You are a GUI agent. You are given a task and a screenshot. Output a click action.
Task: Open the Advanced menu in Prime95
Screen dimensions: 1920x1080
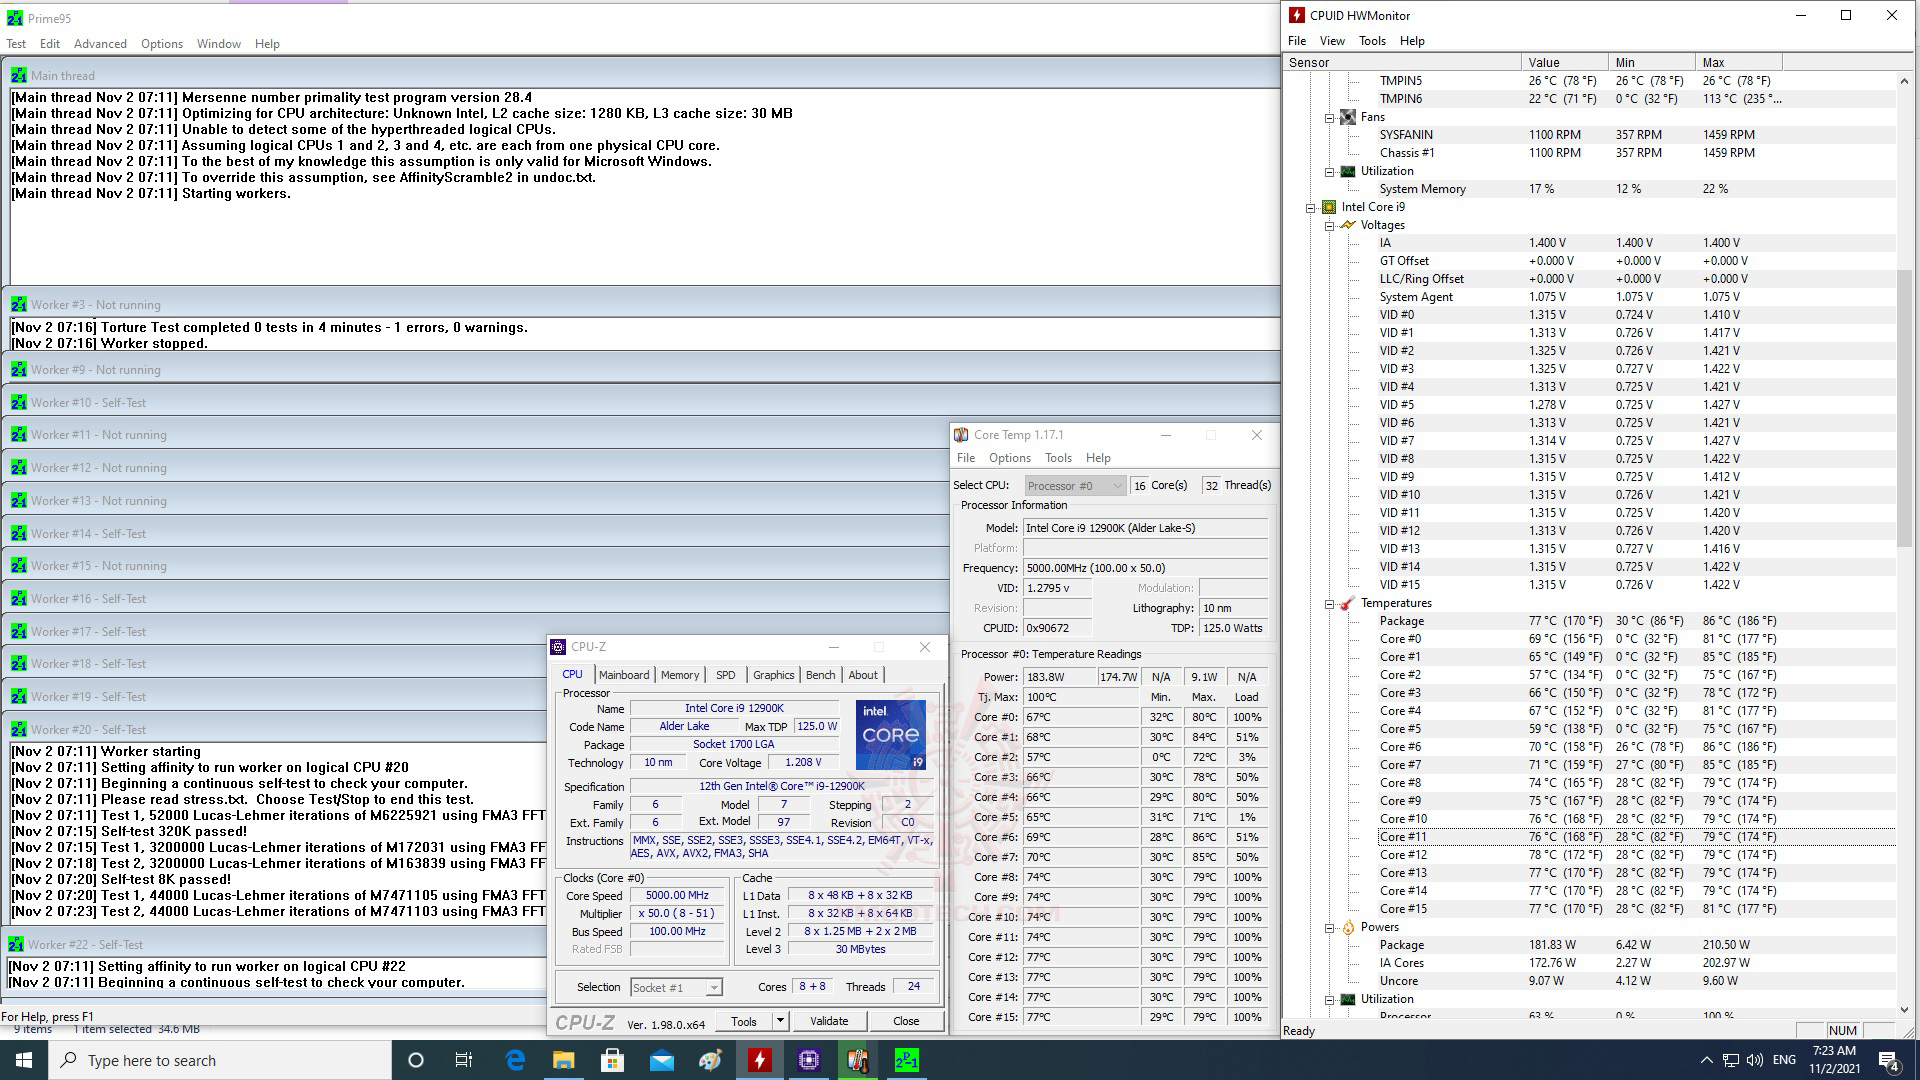click(x=100, y=44)
